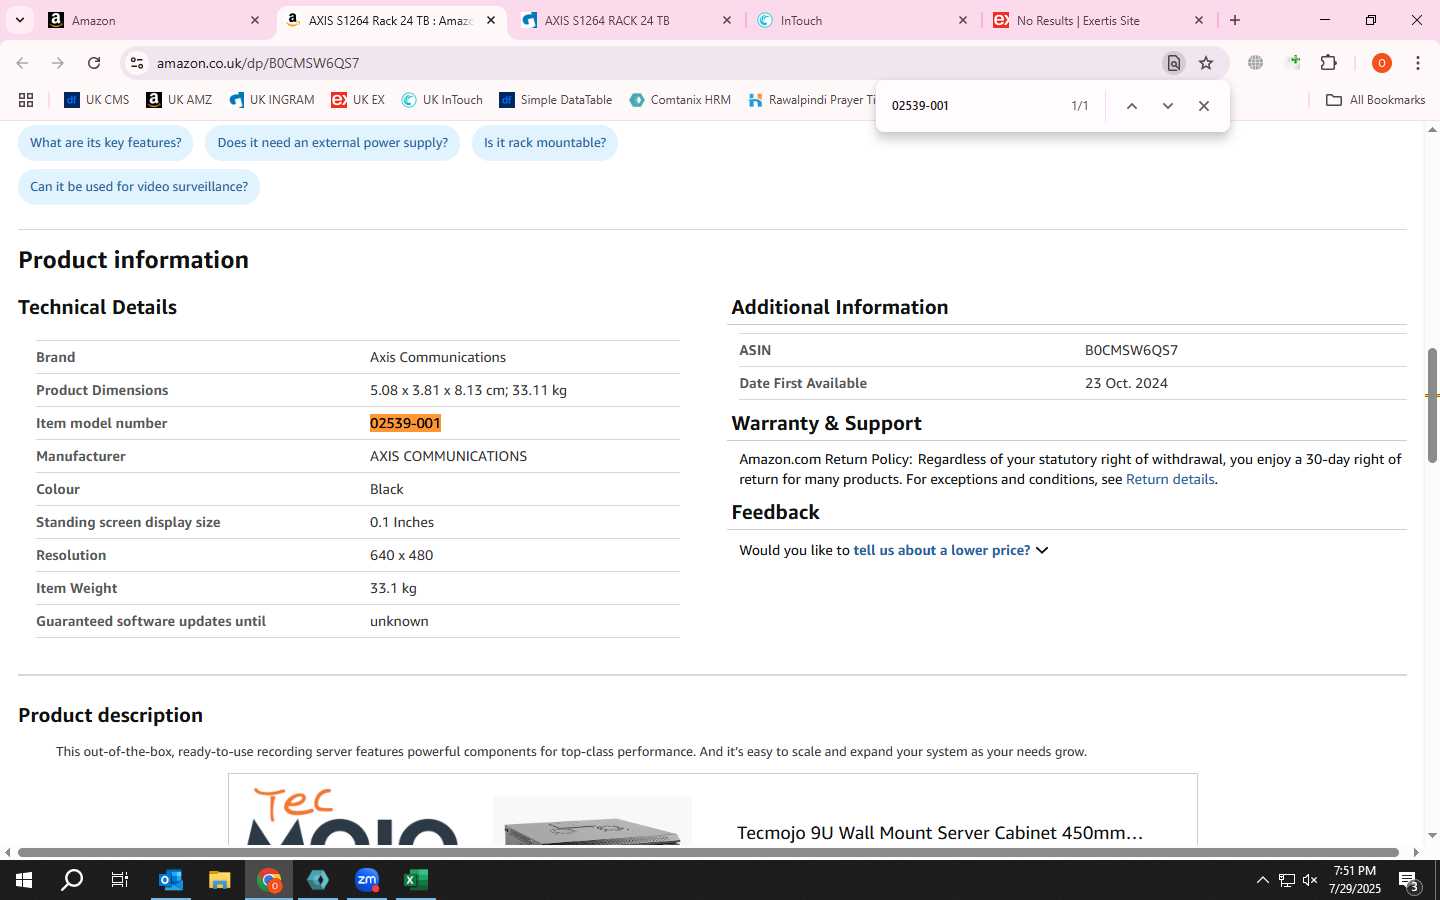The height and width of the screenshot is (900, 1440).
Task: Open Windows taskbar search
Action: point(72,880)
